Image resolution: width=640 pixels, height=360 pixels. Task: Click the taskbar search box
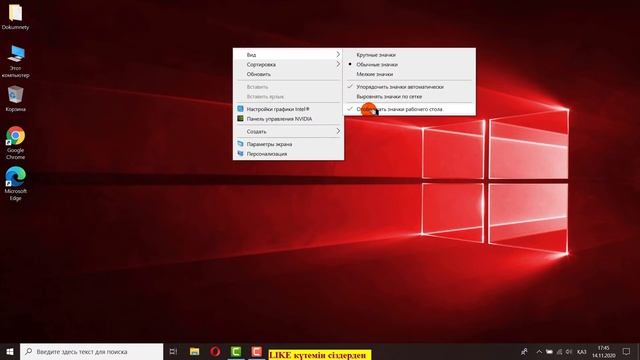point(91,351)
